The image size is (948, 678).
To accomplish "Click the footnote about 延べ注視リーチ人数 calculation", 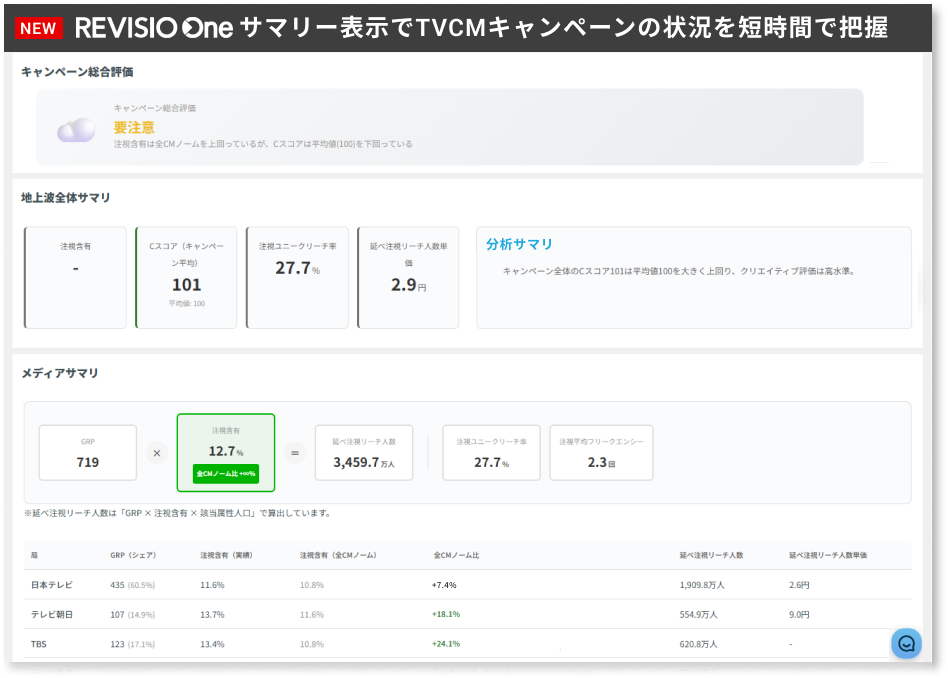I will tap(177, 513).
